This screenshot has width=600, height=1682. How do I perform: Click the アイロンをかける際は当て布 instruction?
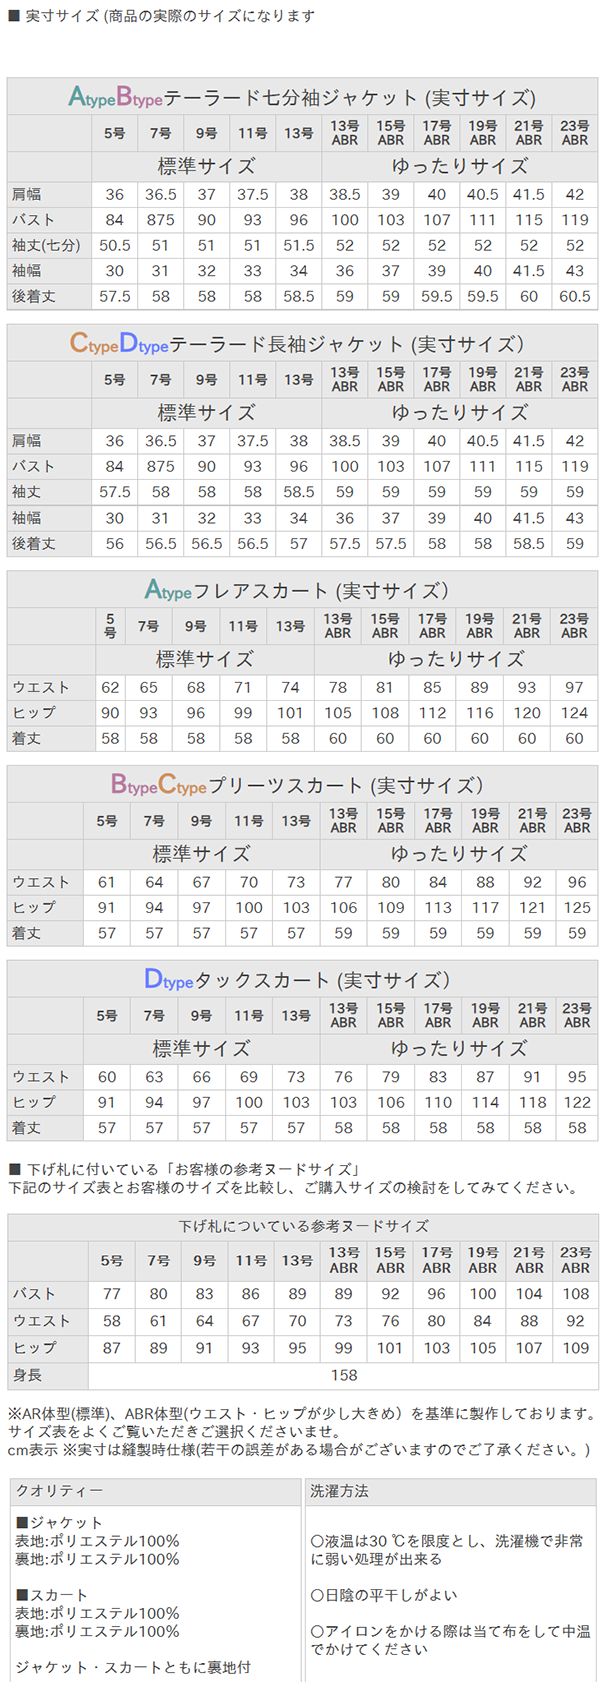click(x=450, y=1641)
